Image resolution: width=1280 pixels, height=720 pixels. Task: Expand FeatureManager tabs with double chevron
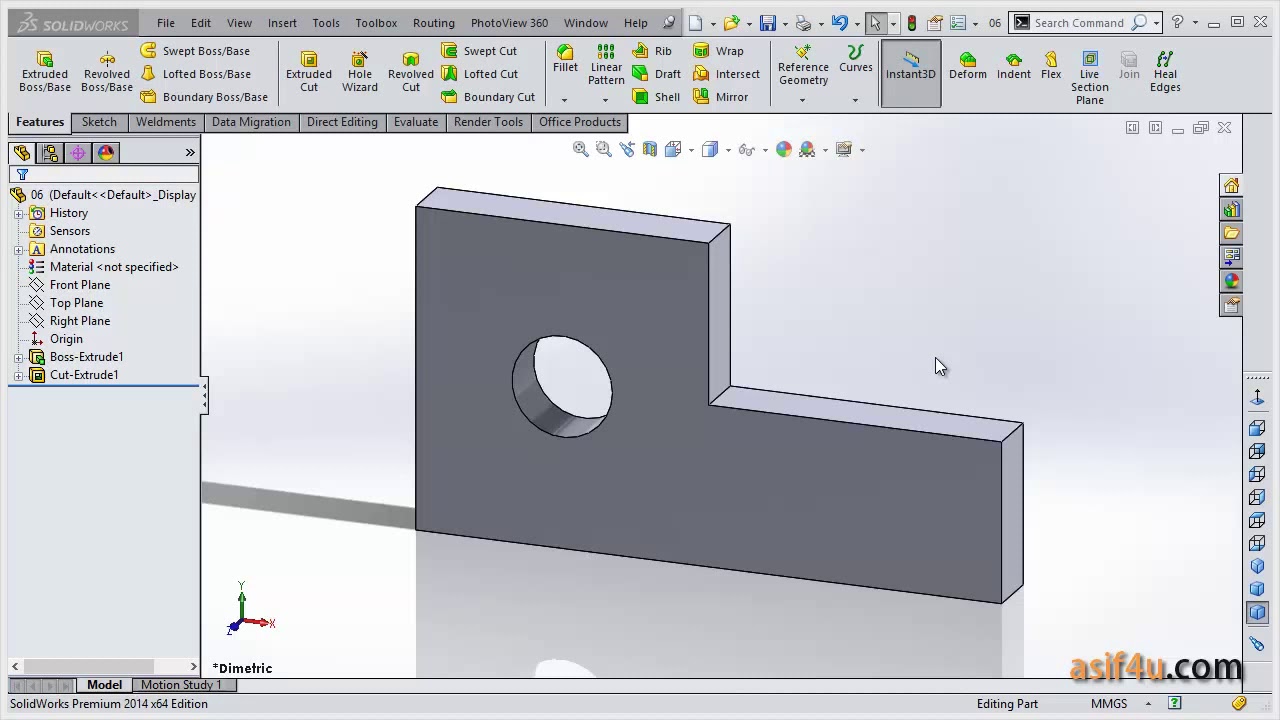tap(190, 153)
